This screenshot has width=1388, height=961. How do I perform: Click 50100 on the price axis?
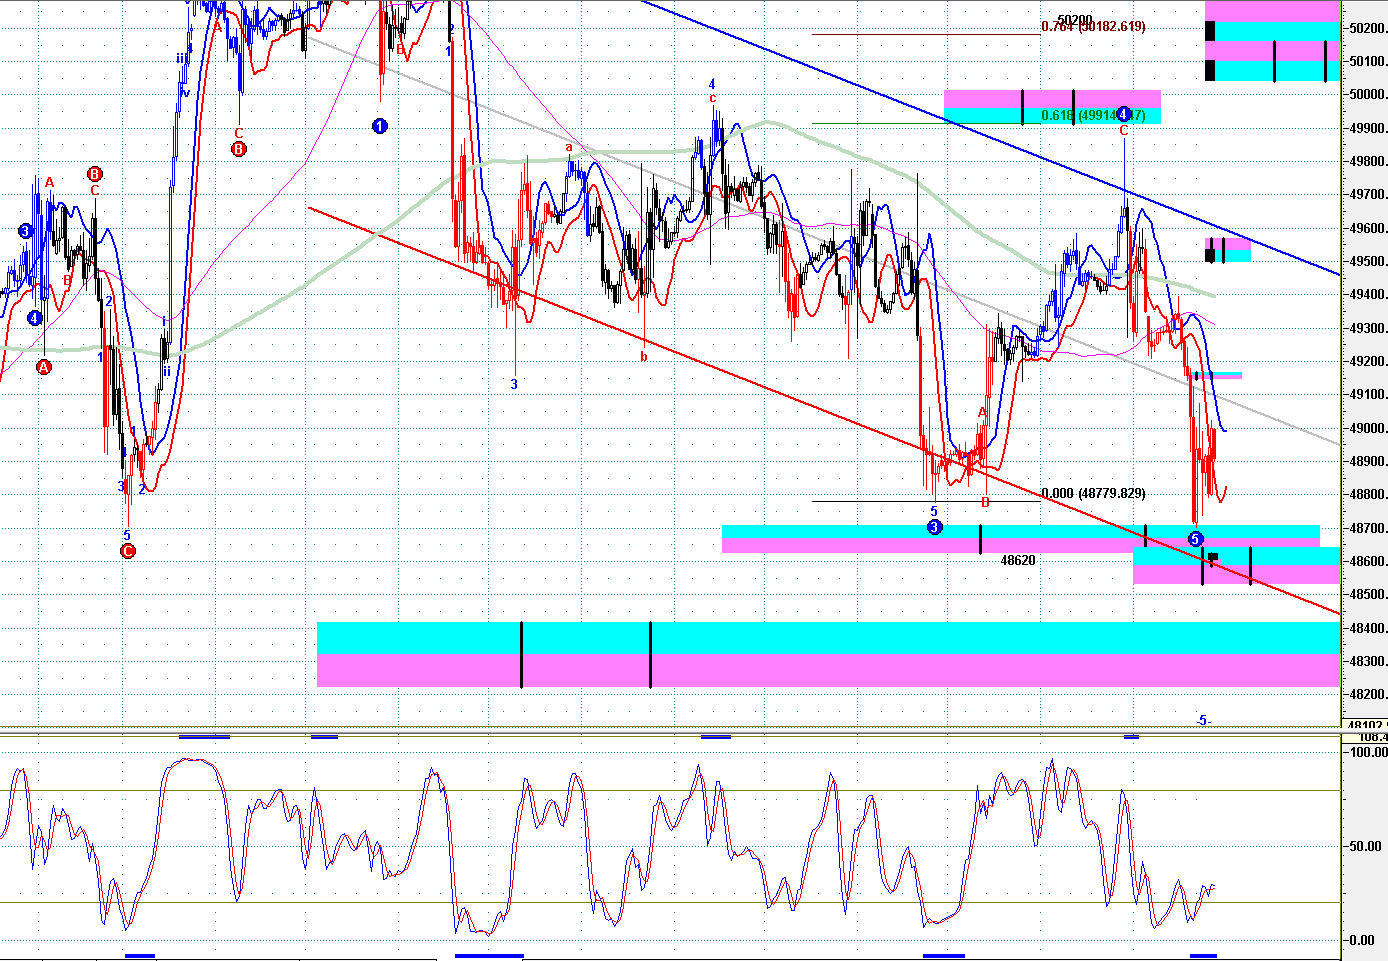tap(1366, 61)
